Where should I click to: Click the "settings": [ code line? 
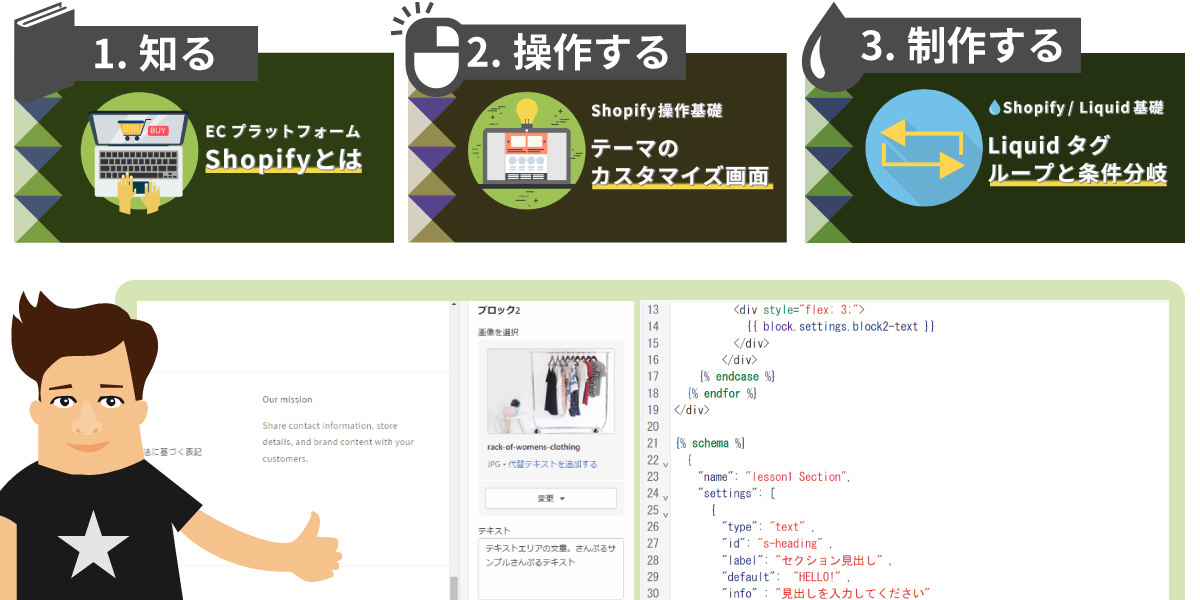click(x=737, y=493)
